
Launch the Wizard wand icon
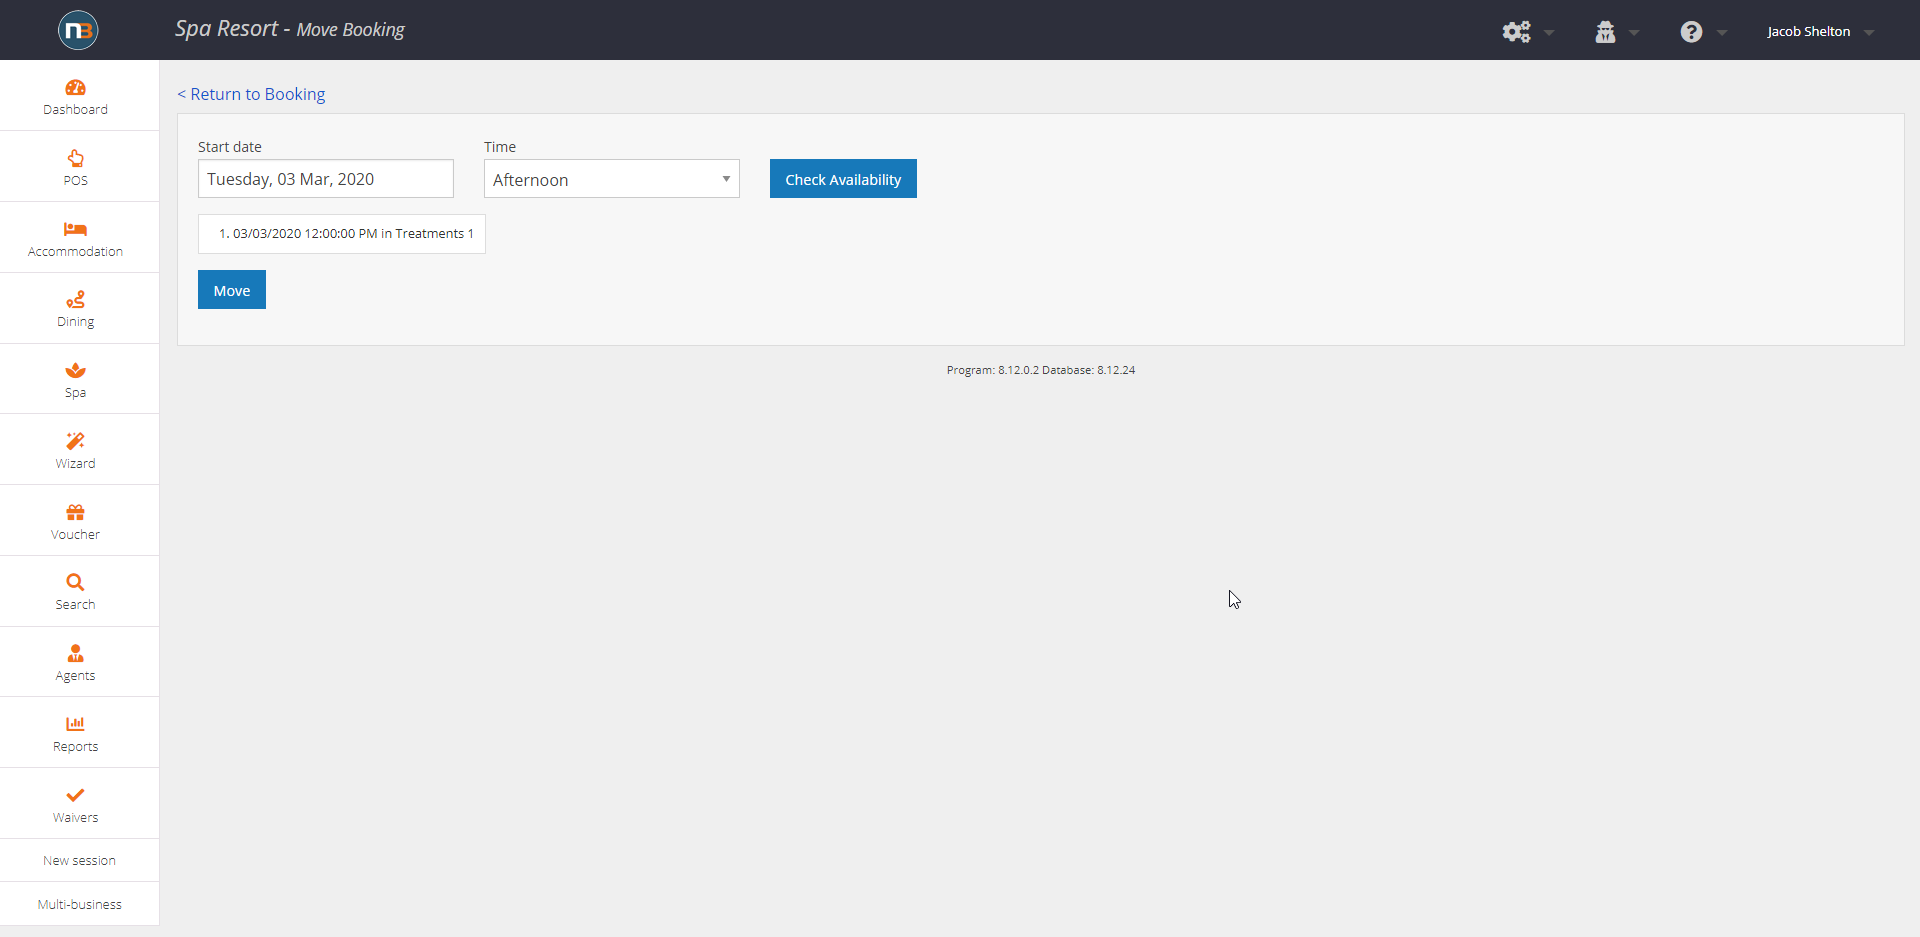(75, 441)
